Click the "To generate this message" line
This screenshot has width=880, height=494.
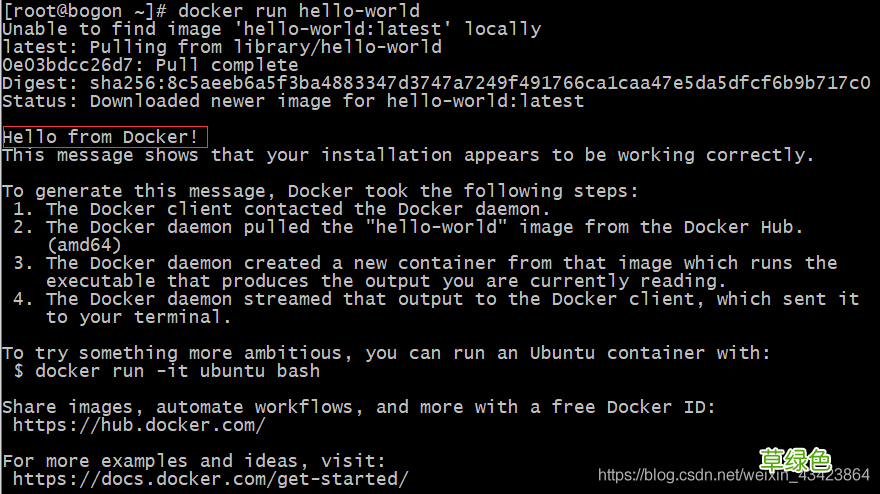point(320,191)
